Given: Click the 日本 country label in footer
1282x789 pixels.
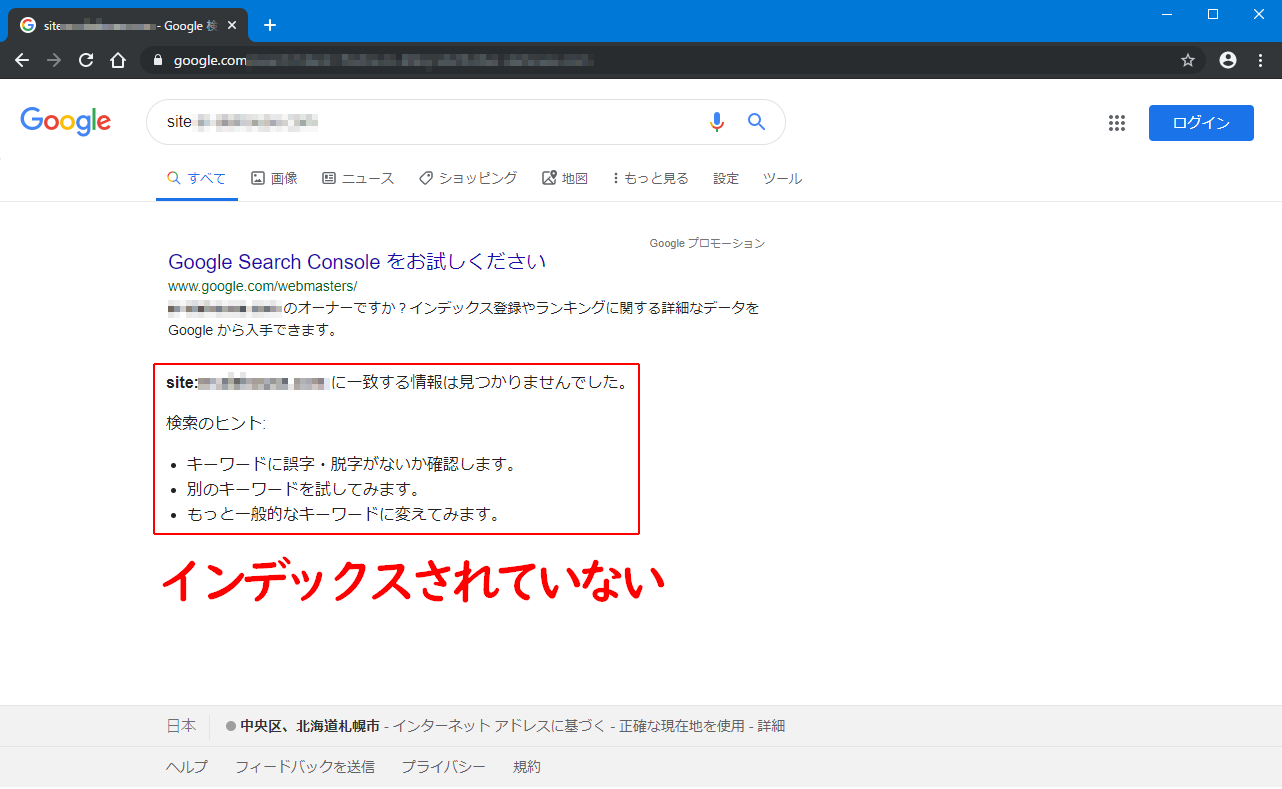Looking at the screenshot, I should point(181,726).
